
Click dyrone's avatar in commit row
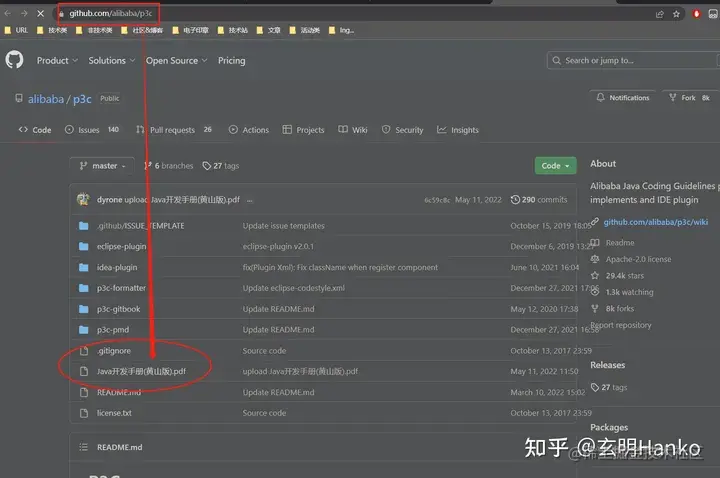83,199
